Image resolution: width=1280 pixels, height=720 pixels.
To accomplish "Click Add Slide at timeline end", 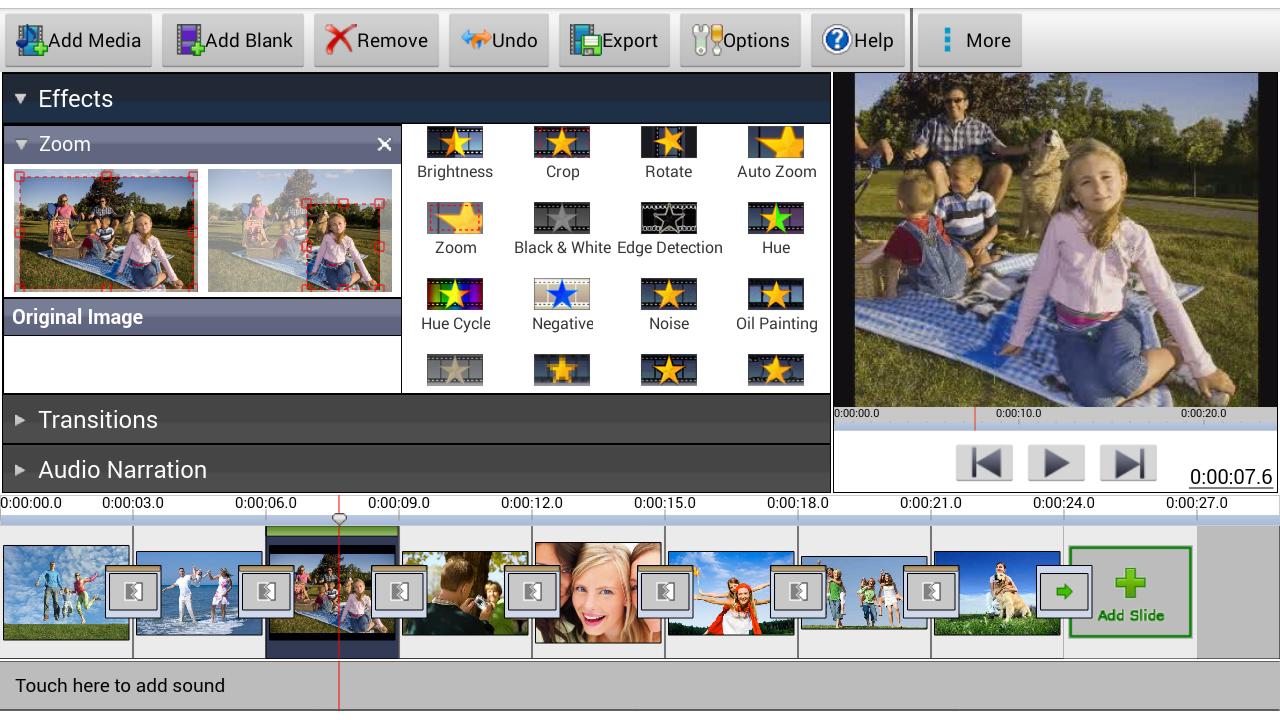I will (x=1130, y=592).
